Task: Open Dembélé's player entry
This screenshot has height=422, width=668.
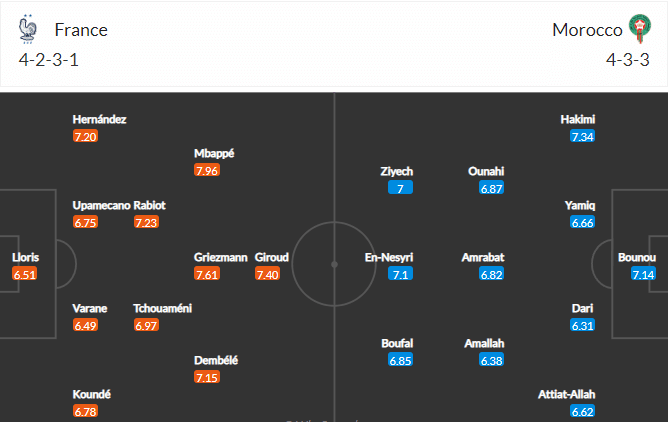Action: pos(216,369)
